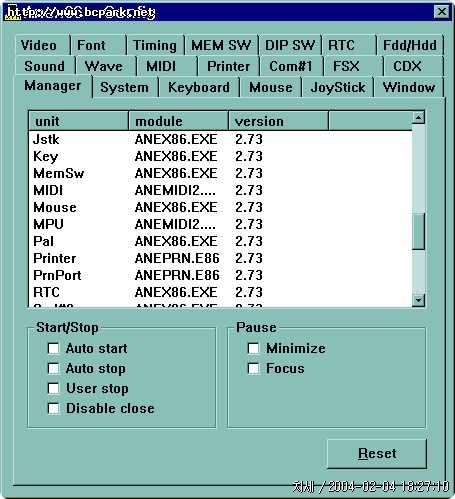455x499 pixels.
Task: Click ANEMIDI2 module in MPU row
Action: click(175, 224)
